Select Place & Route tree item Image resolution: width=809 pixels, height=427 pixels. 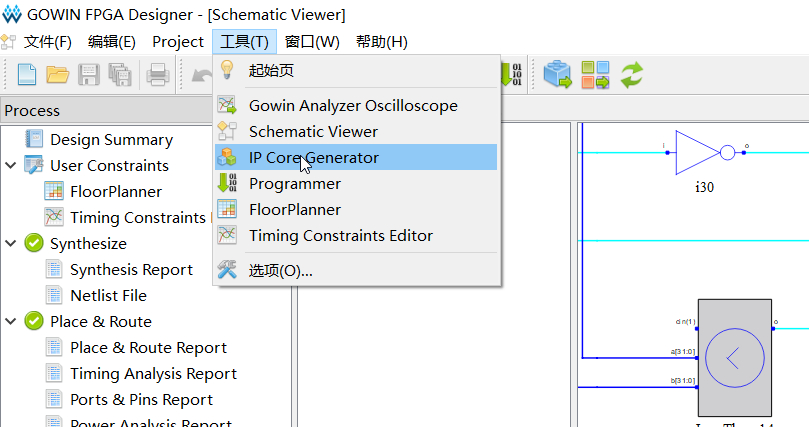(x=101, y=321)
